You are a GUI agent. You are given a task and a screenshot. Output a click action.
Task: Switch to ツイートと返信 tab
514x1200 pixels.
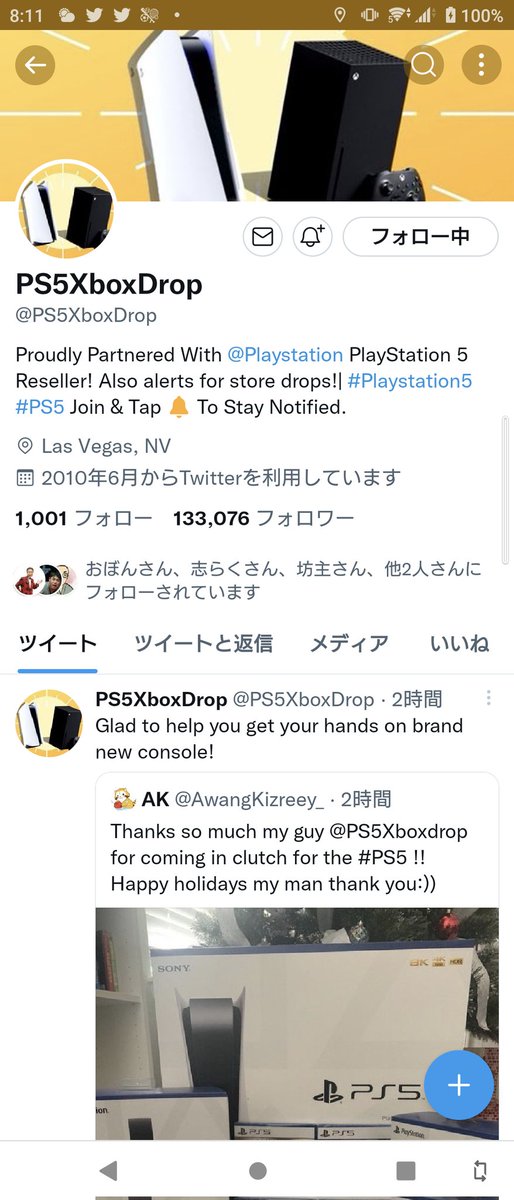[203, 644]
